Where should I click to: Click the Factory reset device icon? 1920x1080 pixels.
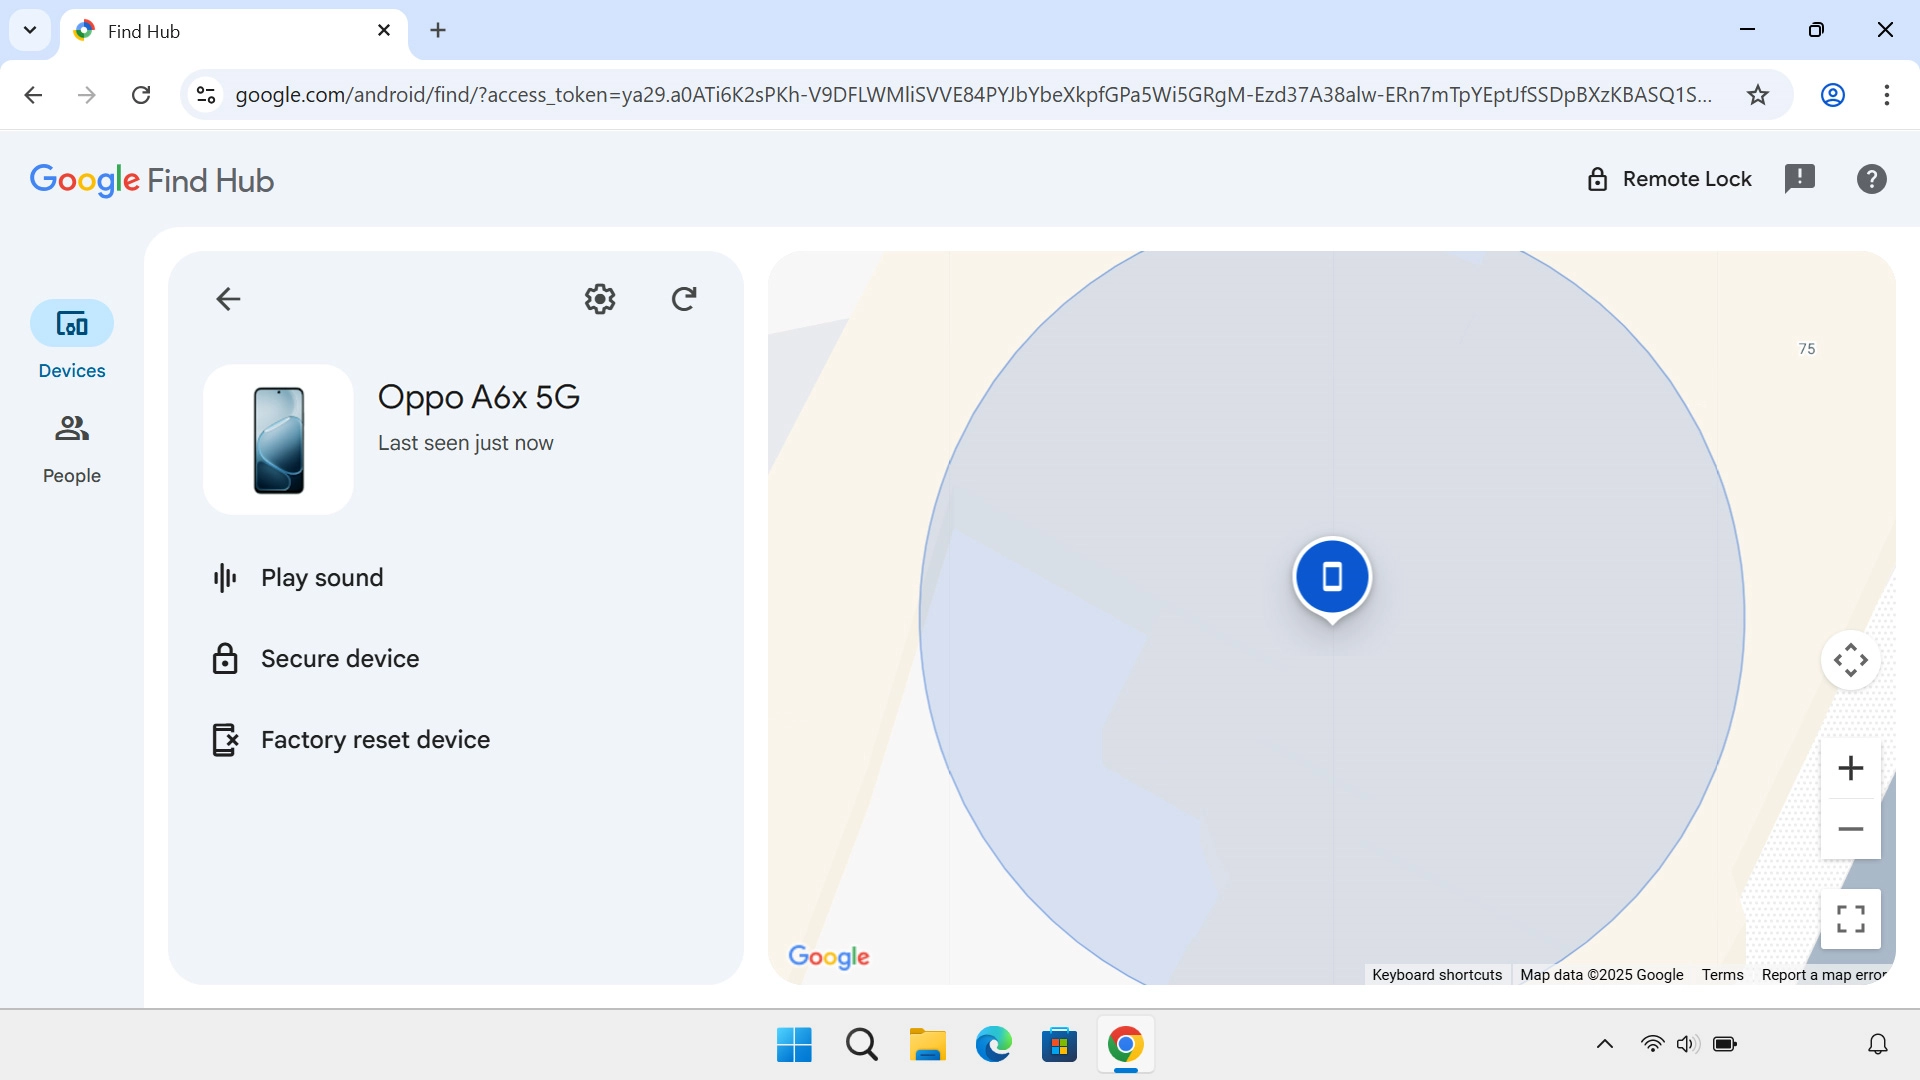[224, 739]
